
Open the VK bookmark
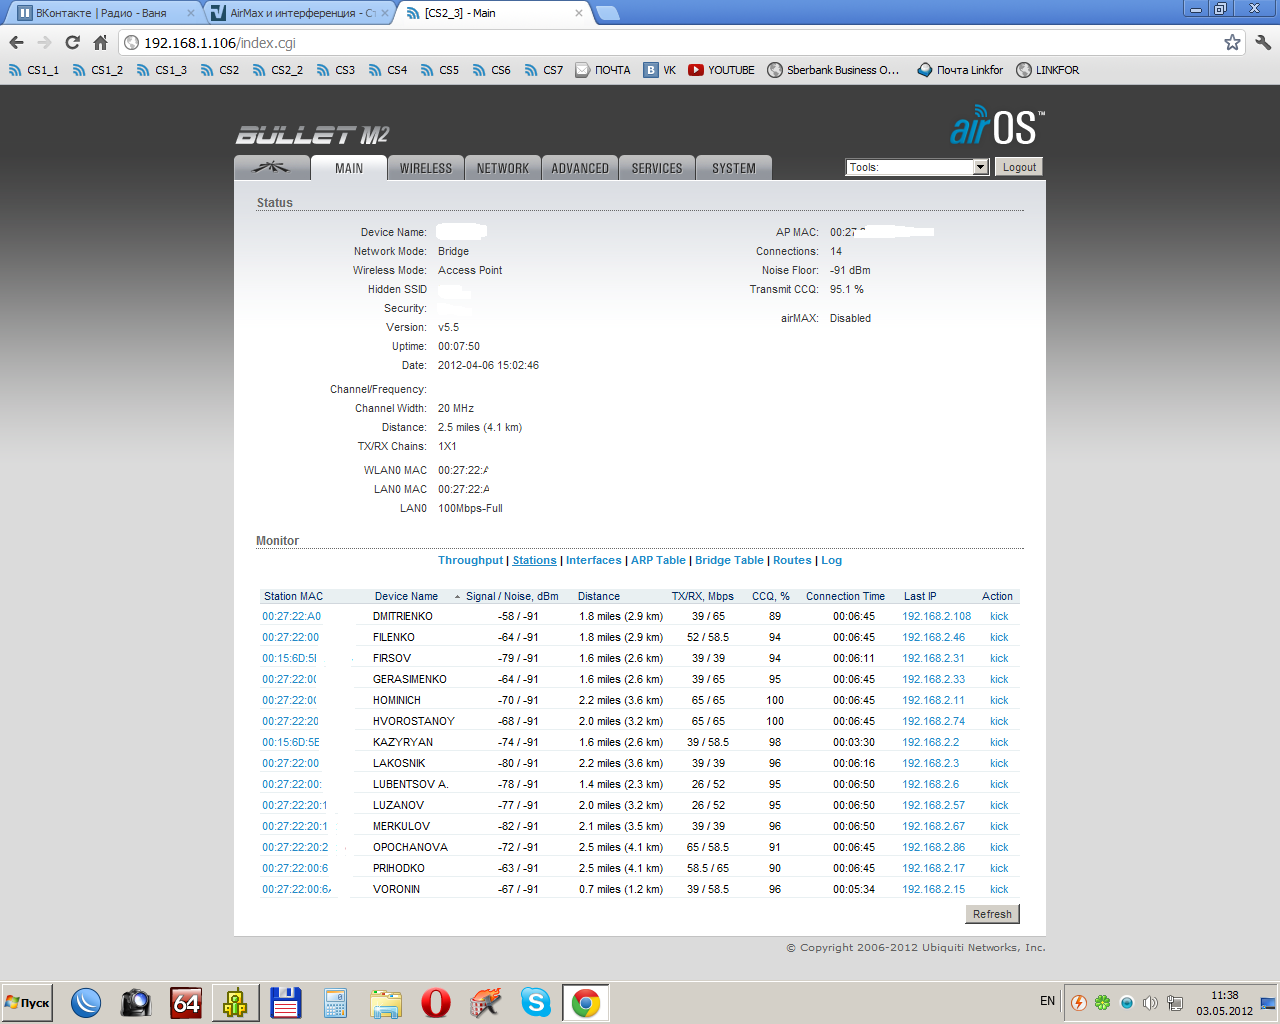pos(660,70)
